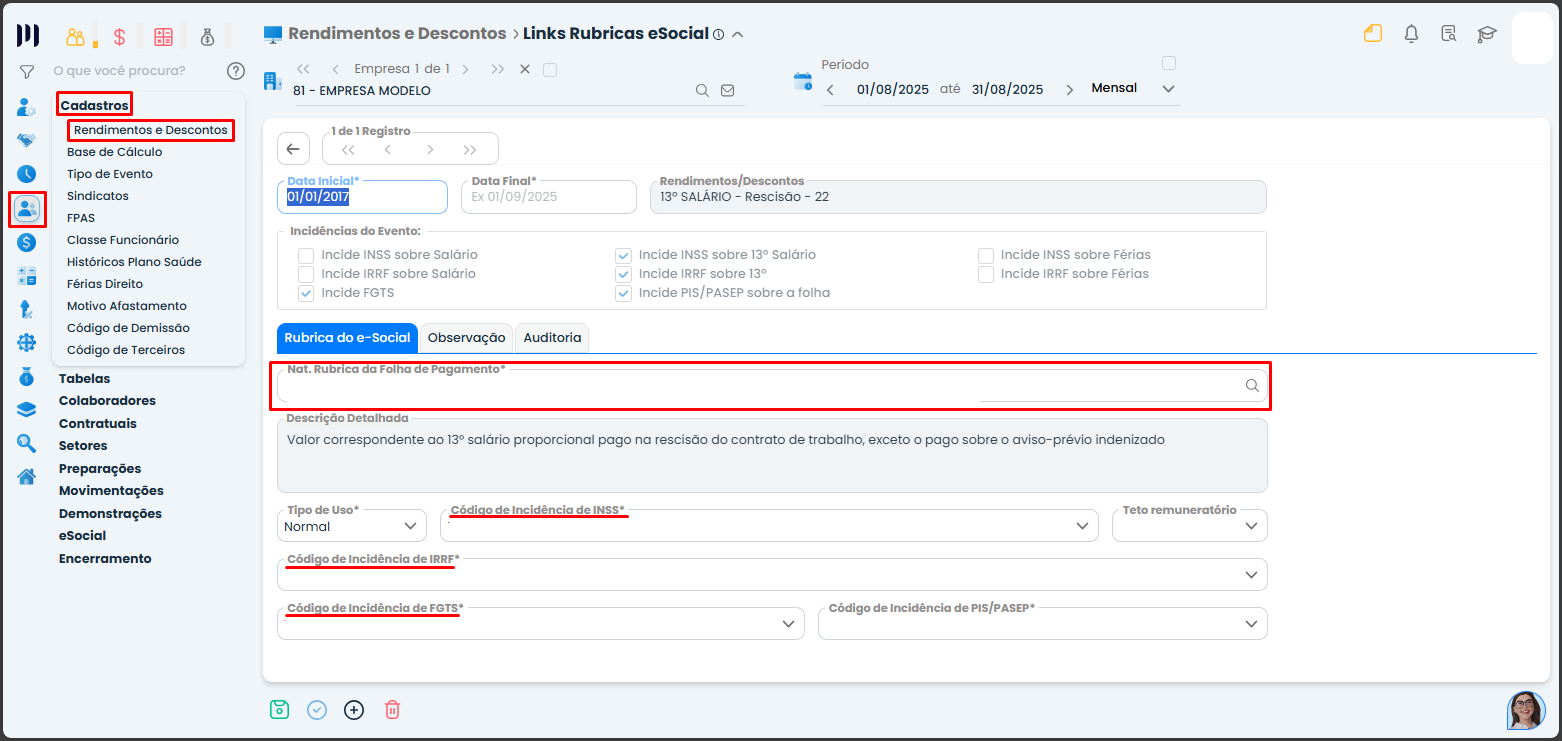This screenshot has width=1562, height=741.
Task: Advance to next period with right chevron
Action: coord(1070,90)
